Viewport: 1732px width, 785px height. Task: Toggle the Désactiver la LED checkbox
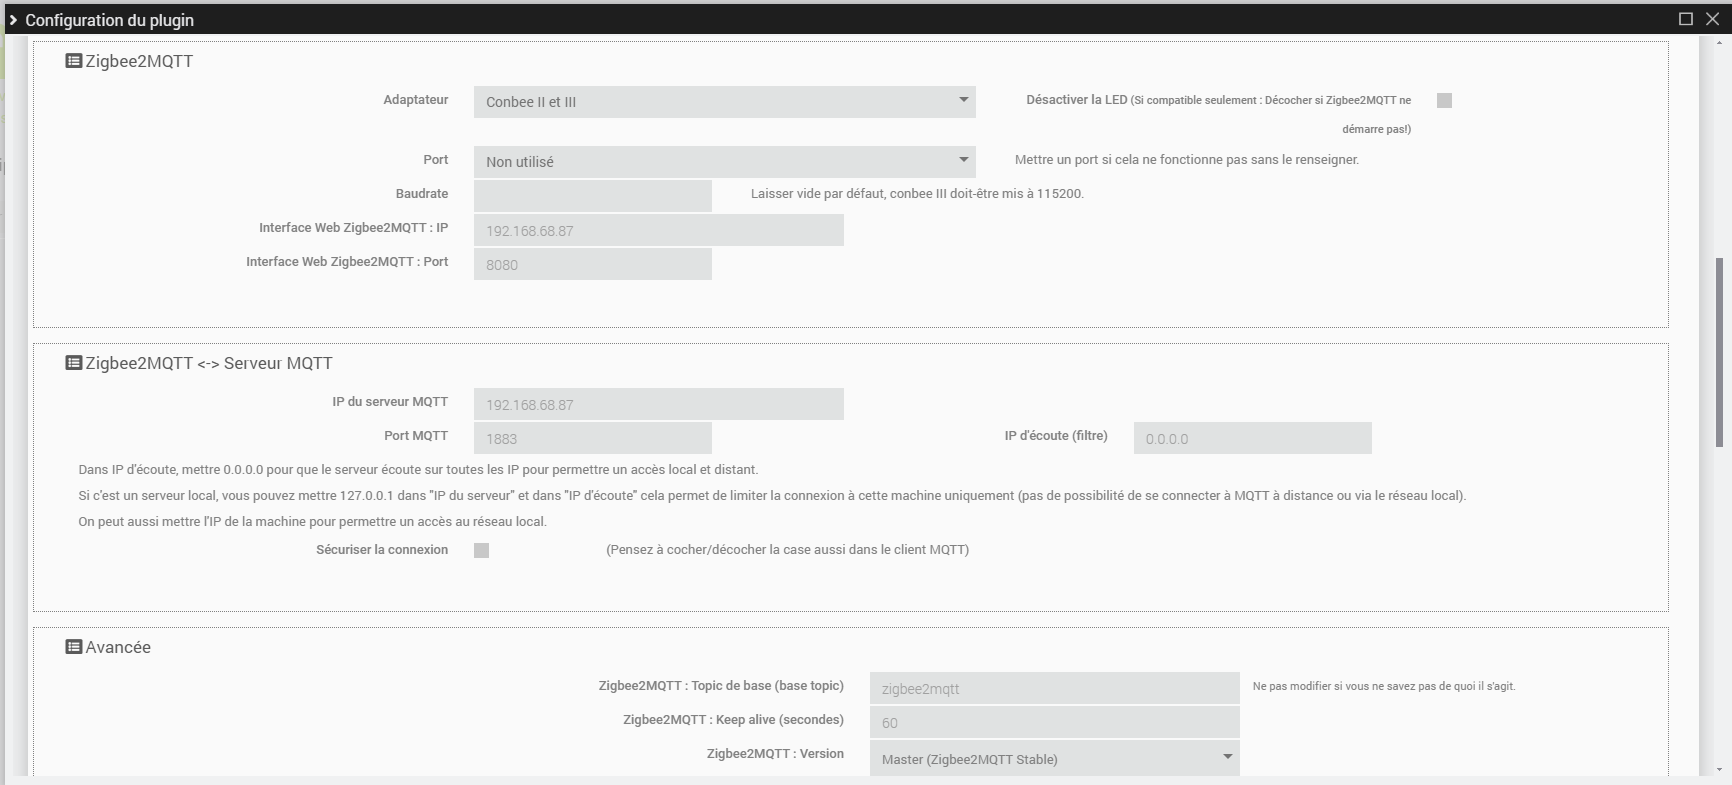pyautogui.click(x=1444, y=100)
